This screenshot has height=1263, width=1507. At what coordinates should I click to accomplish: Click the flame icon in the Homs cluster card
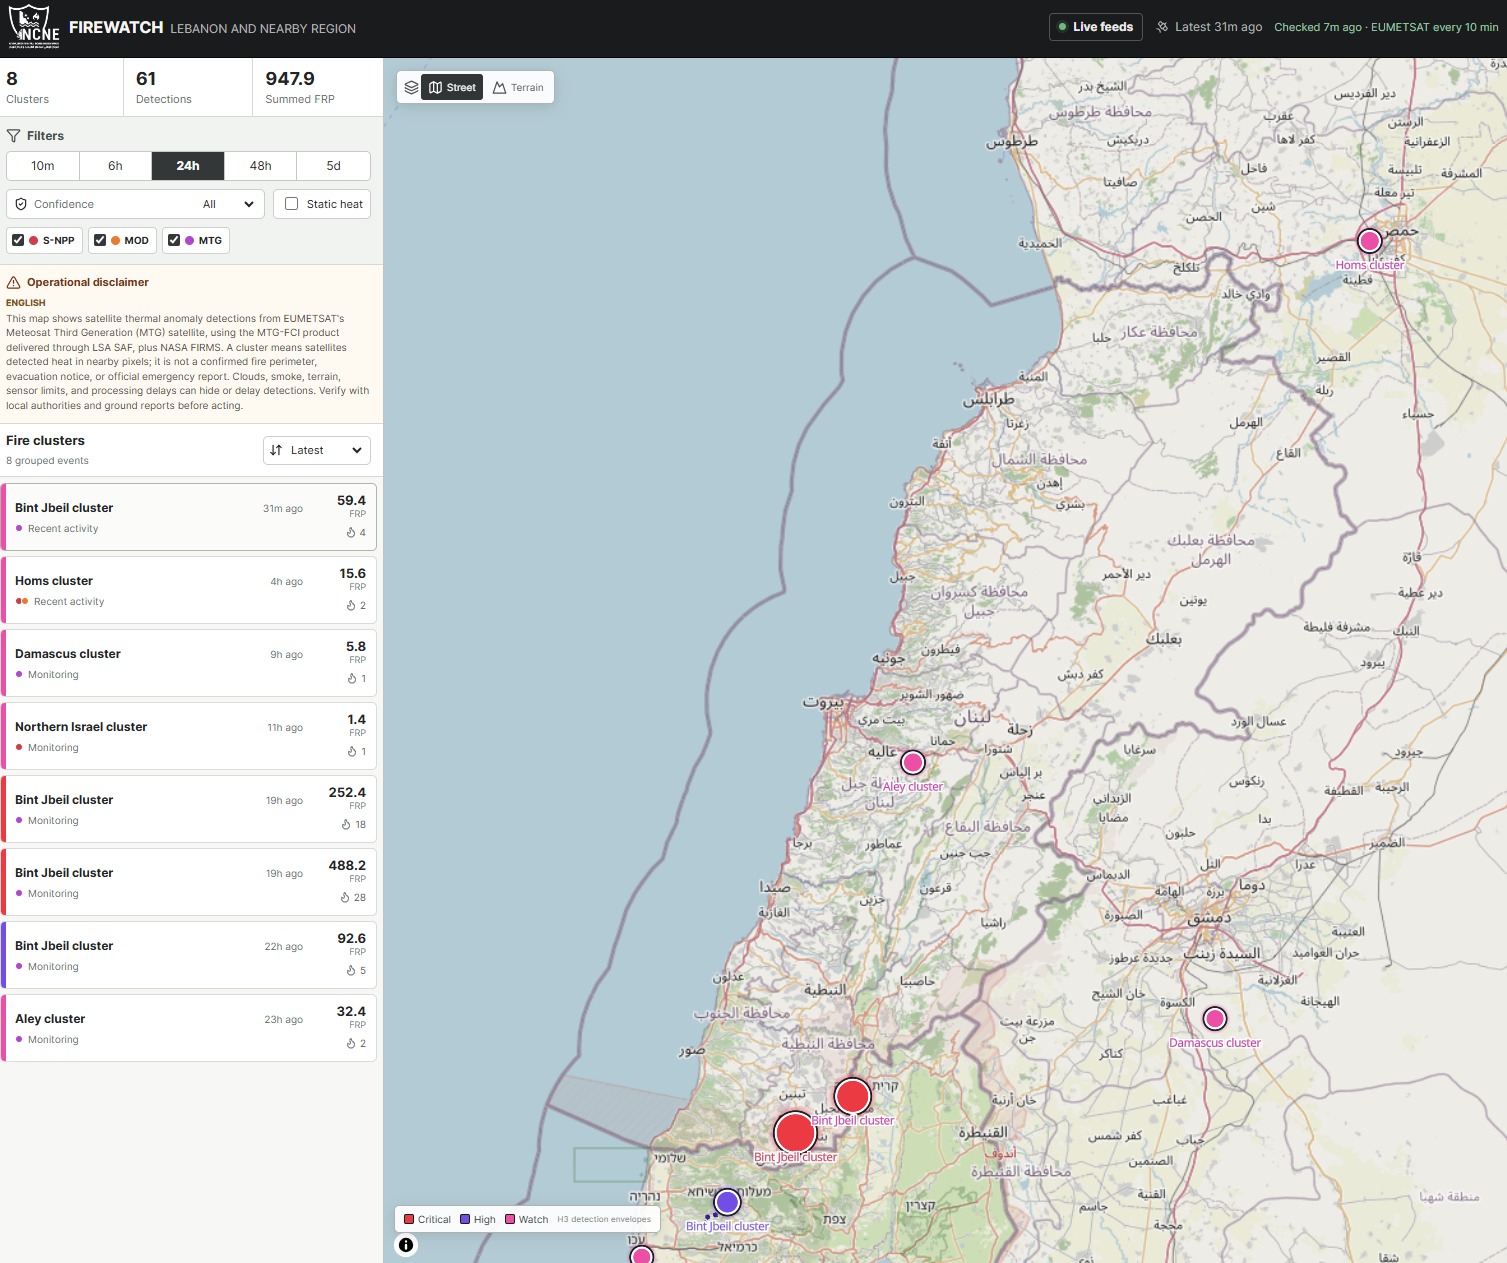[351, 606]
